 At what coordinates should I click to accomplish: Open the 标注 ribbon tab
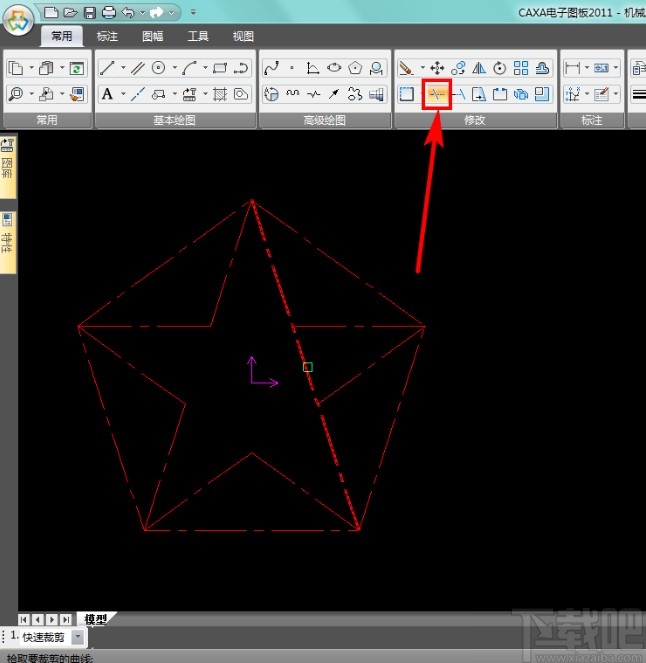(107, 36)
